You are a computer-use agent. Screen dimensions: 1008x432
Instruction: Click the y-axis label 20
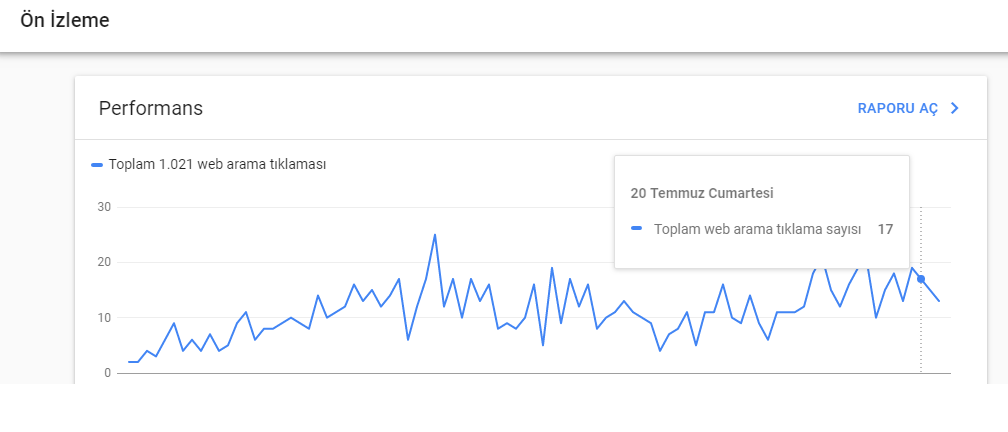pos(104,262)
